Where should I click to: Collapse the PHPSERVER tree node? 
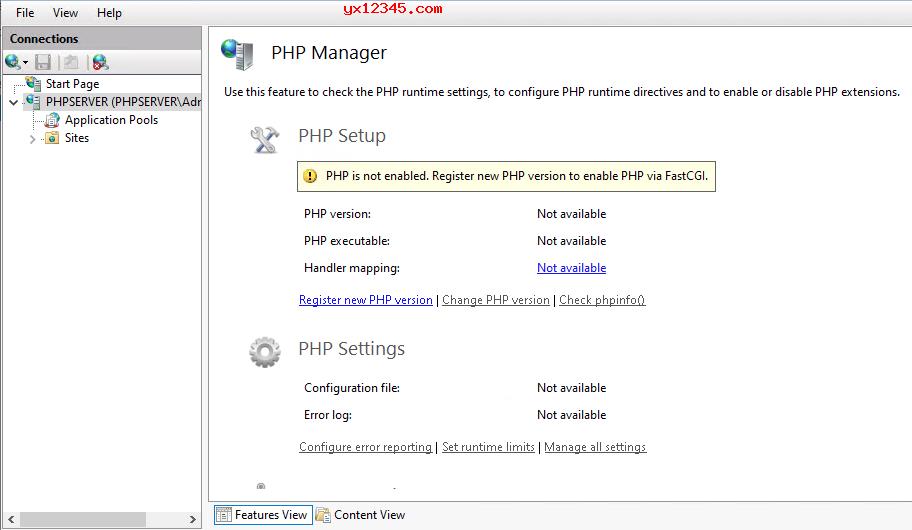pos(13,102)
